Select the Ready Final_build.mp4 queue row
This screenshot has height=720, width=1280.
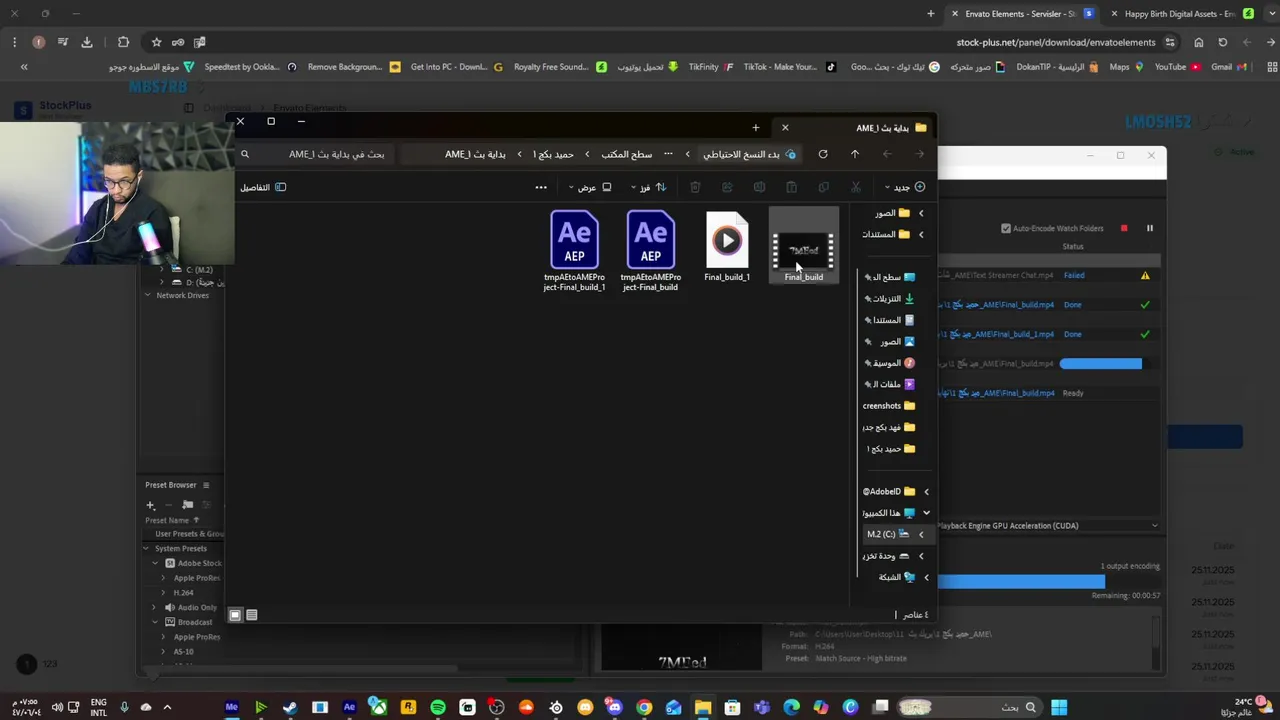[x=1049, y=393]
